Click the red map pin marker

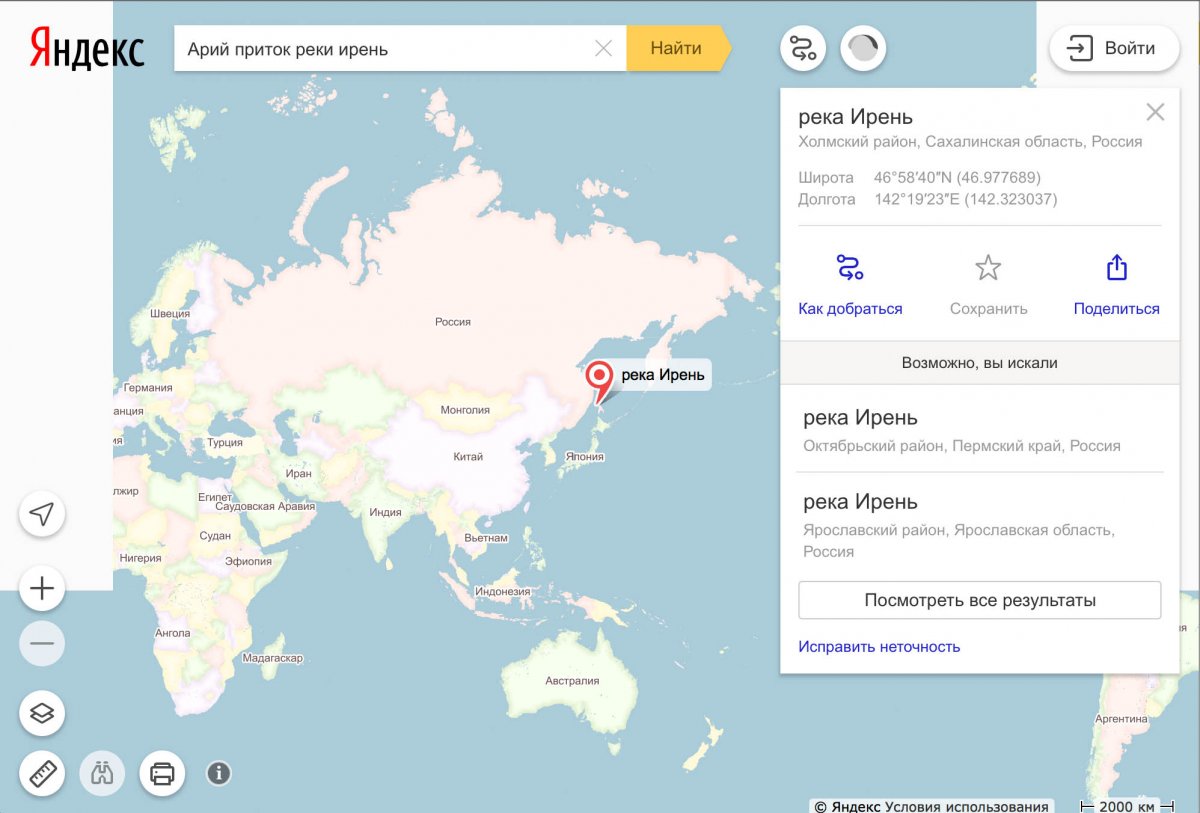point(599,381)
